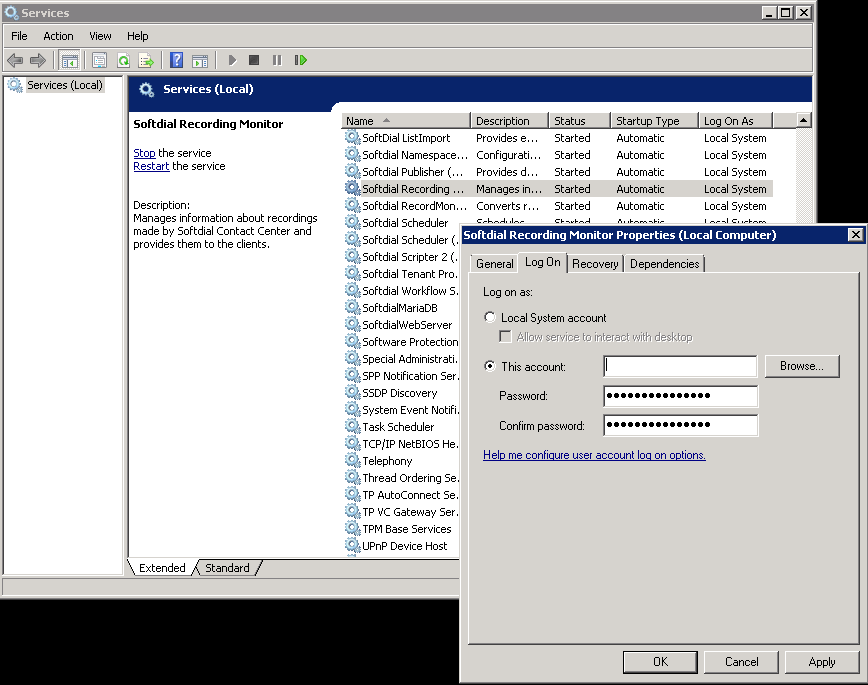Click the Refresh toolbar icon

point(123,60)
